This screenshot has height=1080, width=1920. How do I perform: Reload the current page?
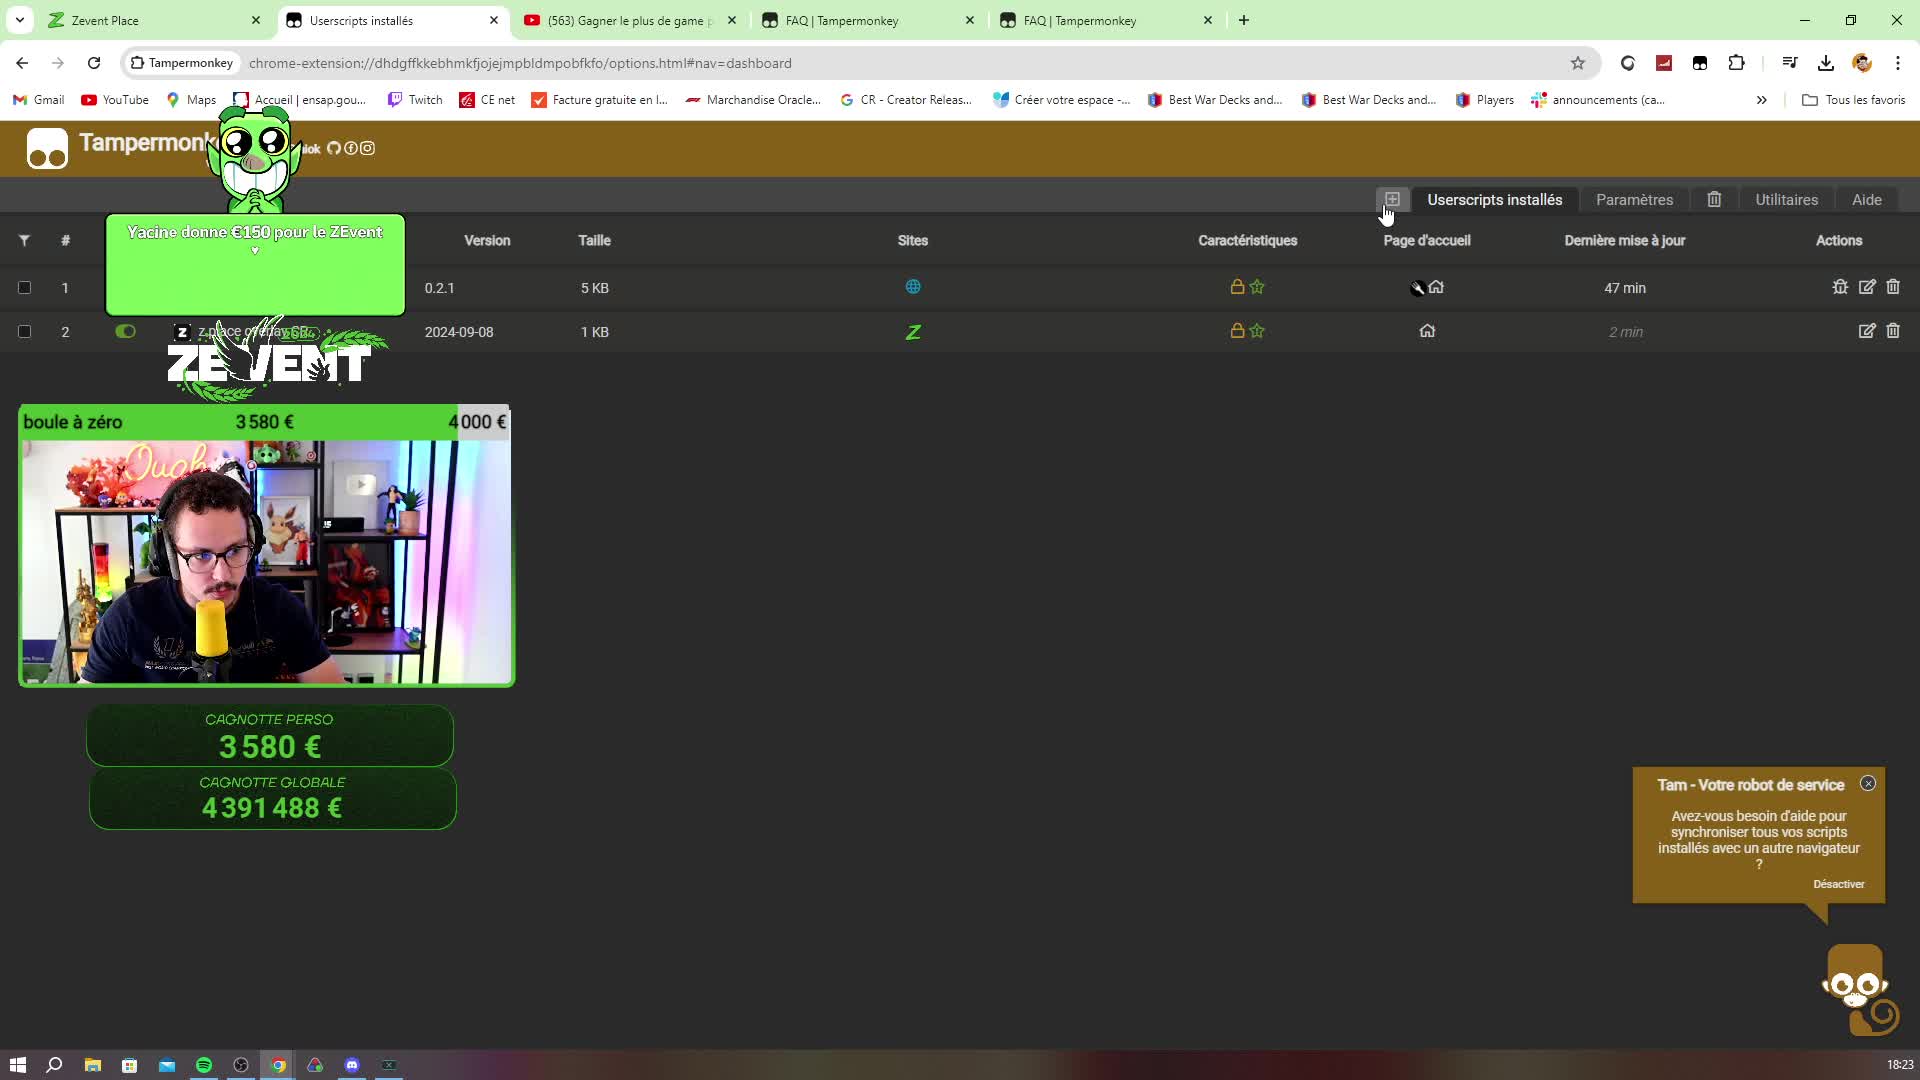coord(94,63)
